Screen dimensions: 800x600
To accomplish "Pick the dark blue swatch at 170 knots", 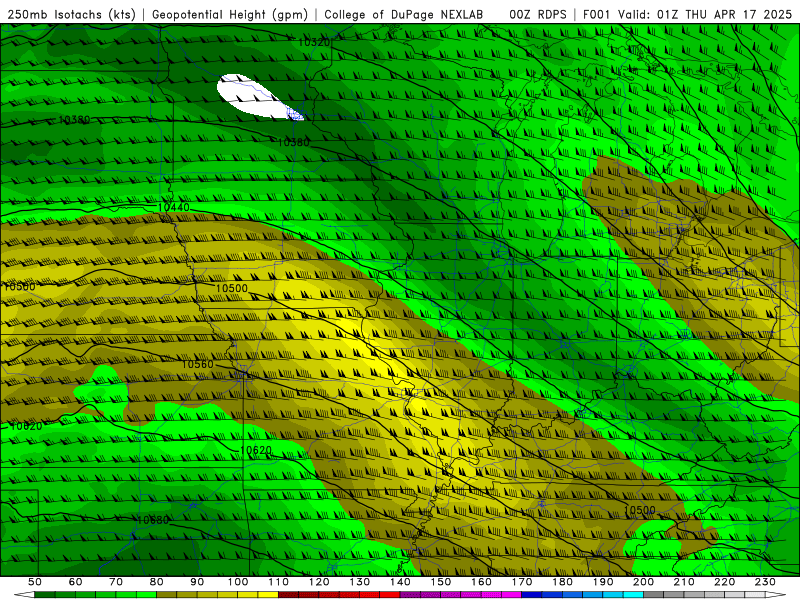I will coord(532,595).
